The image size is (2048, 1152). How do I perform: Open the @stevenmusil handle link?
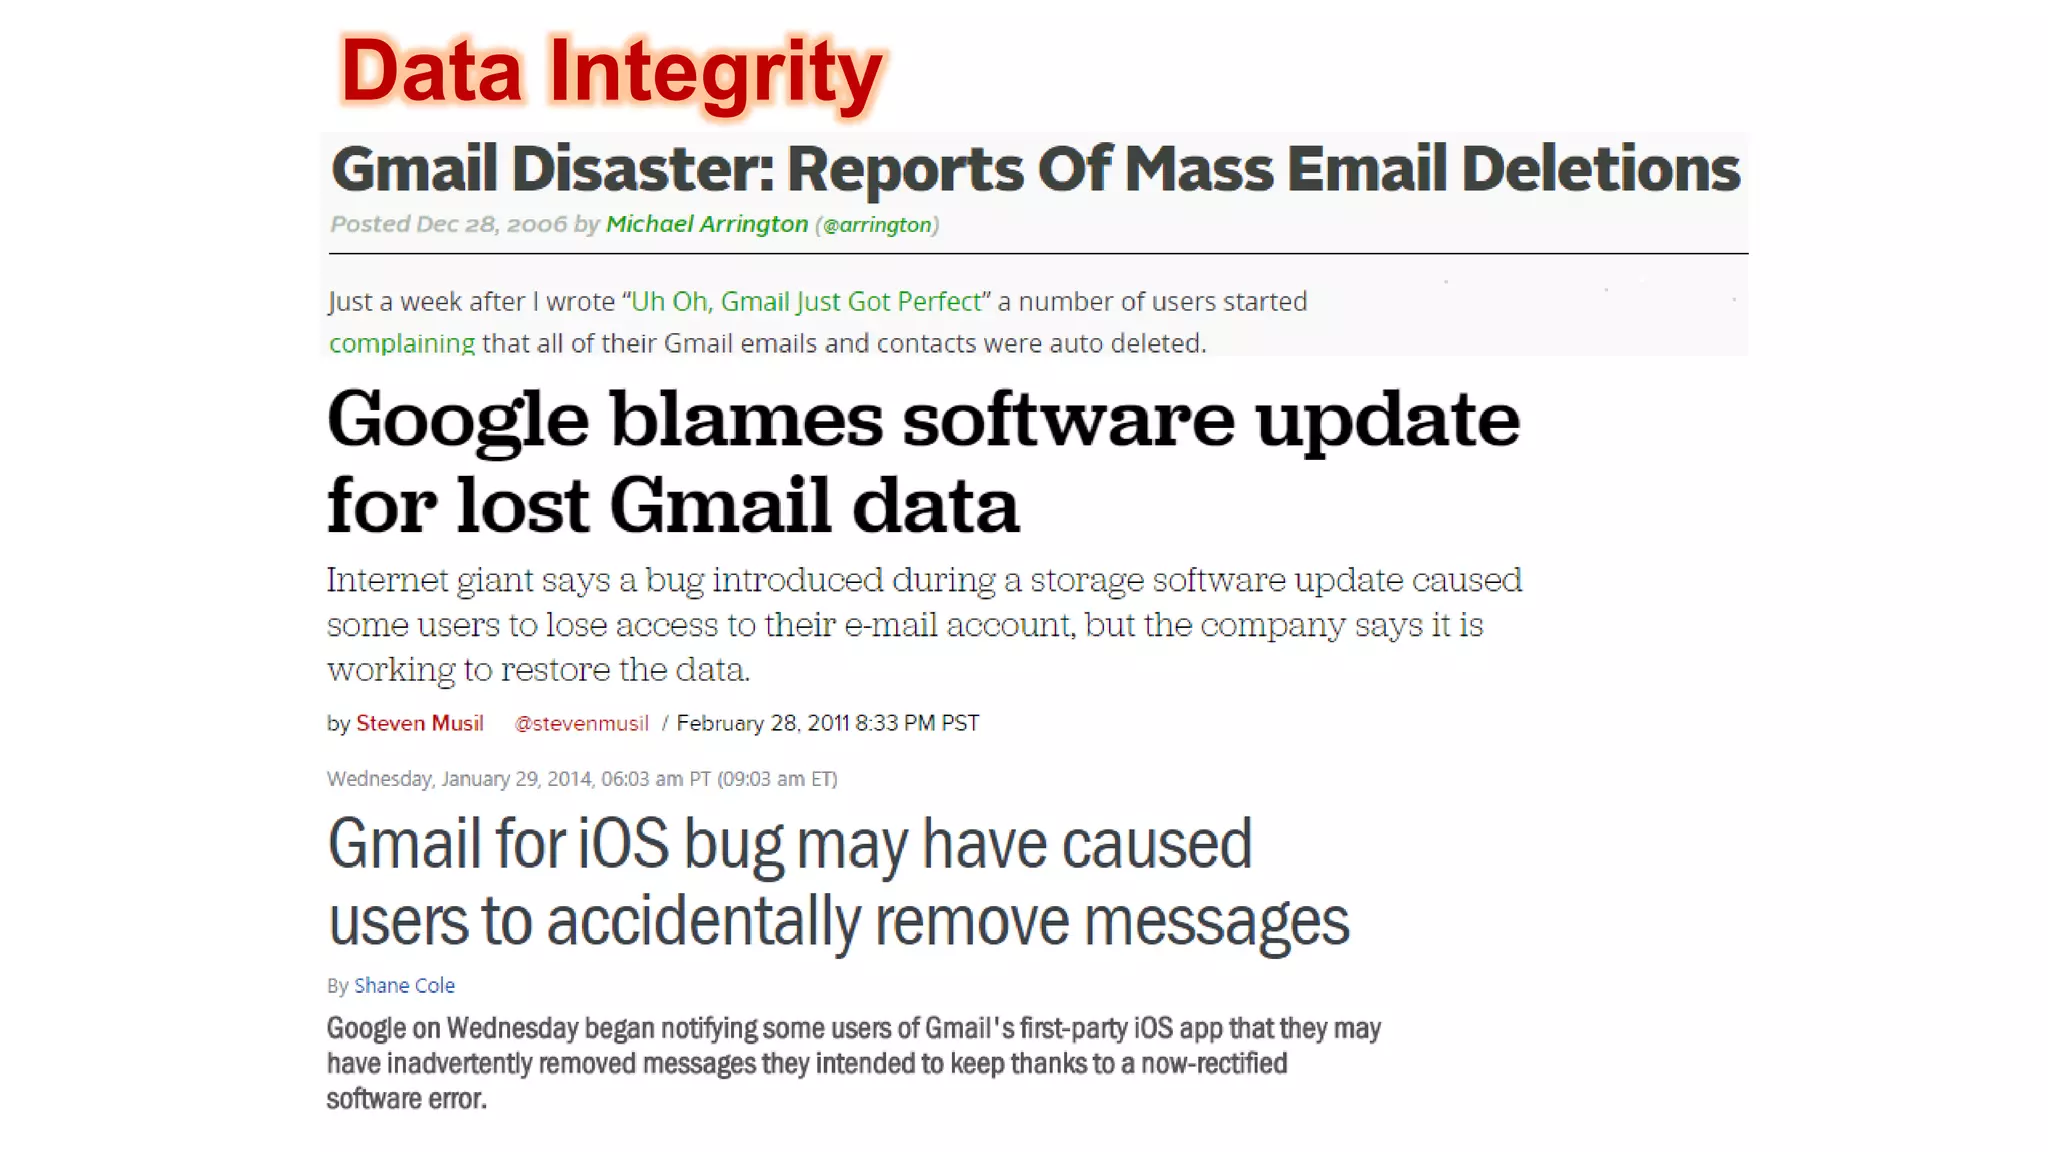[x=581, y=723]
